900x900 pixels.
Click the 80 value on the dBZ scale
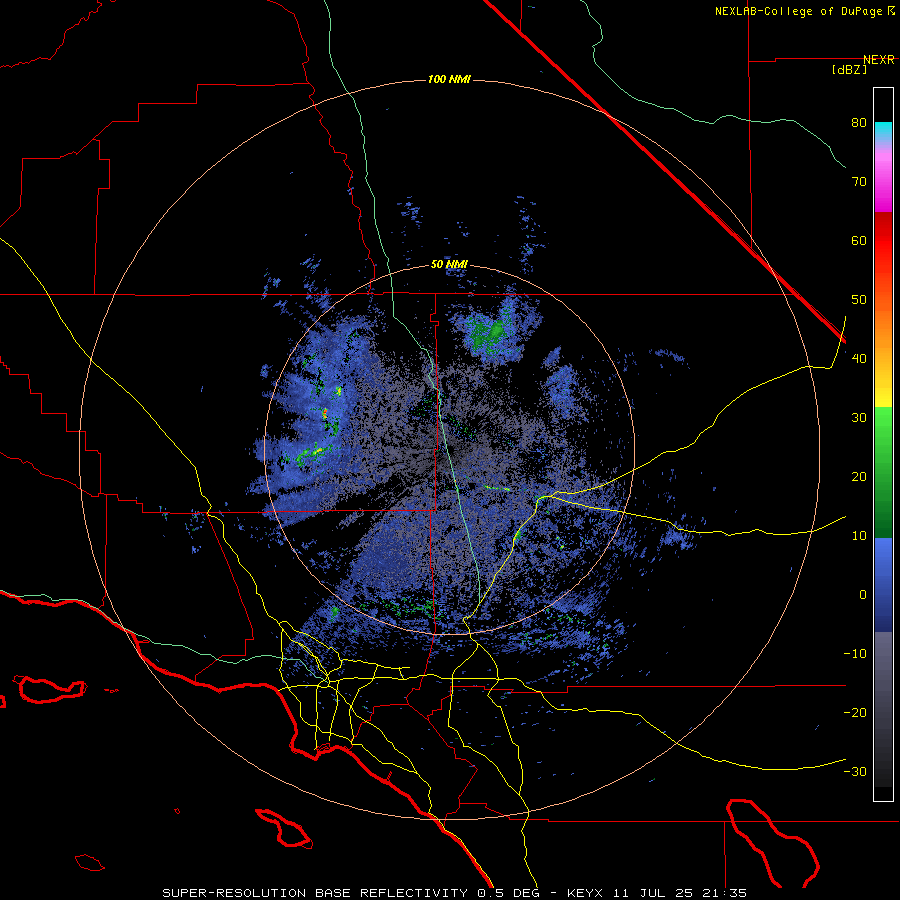coord(859,123)
